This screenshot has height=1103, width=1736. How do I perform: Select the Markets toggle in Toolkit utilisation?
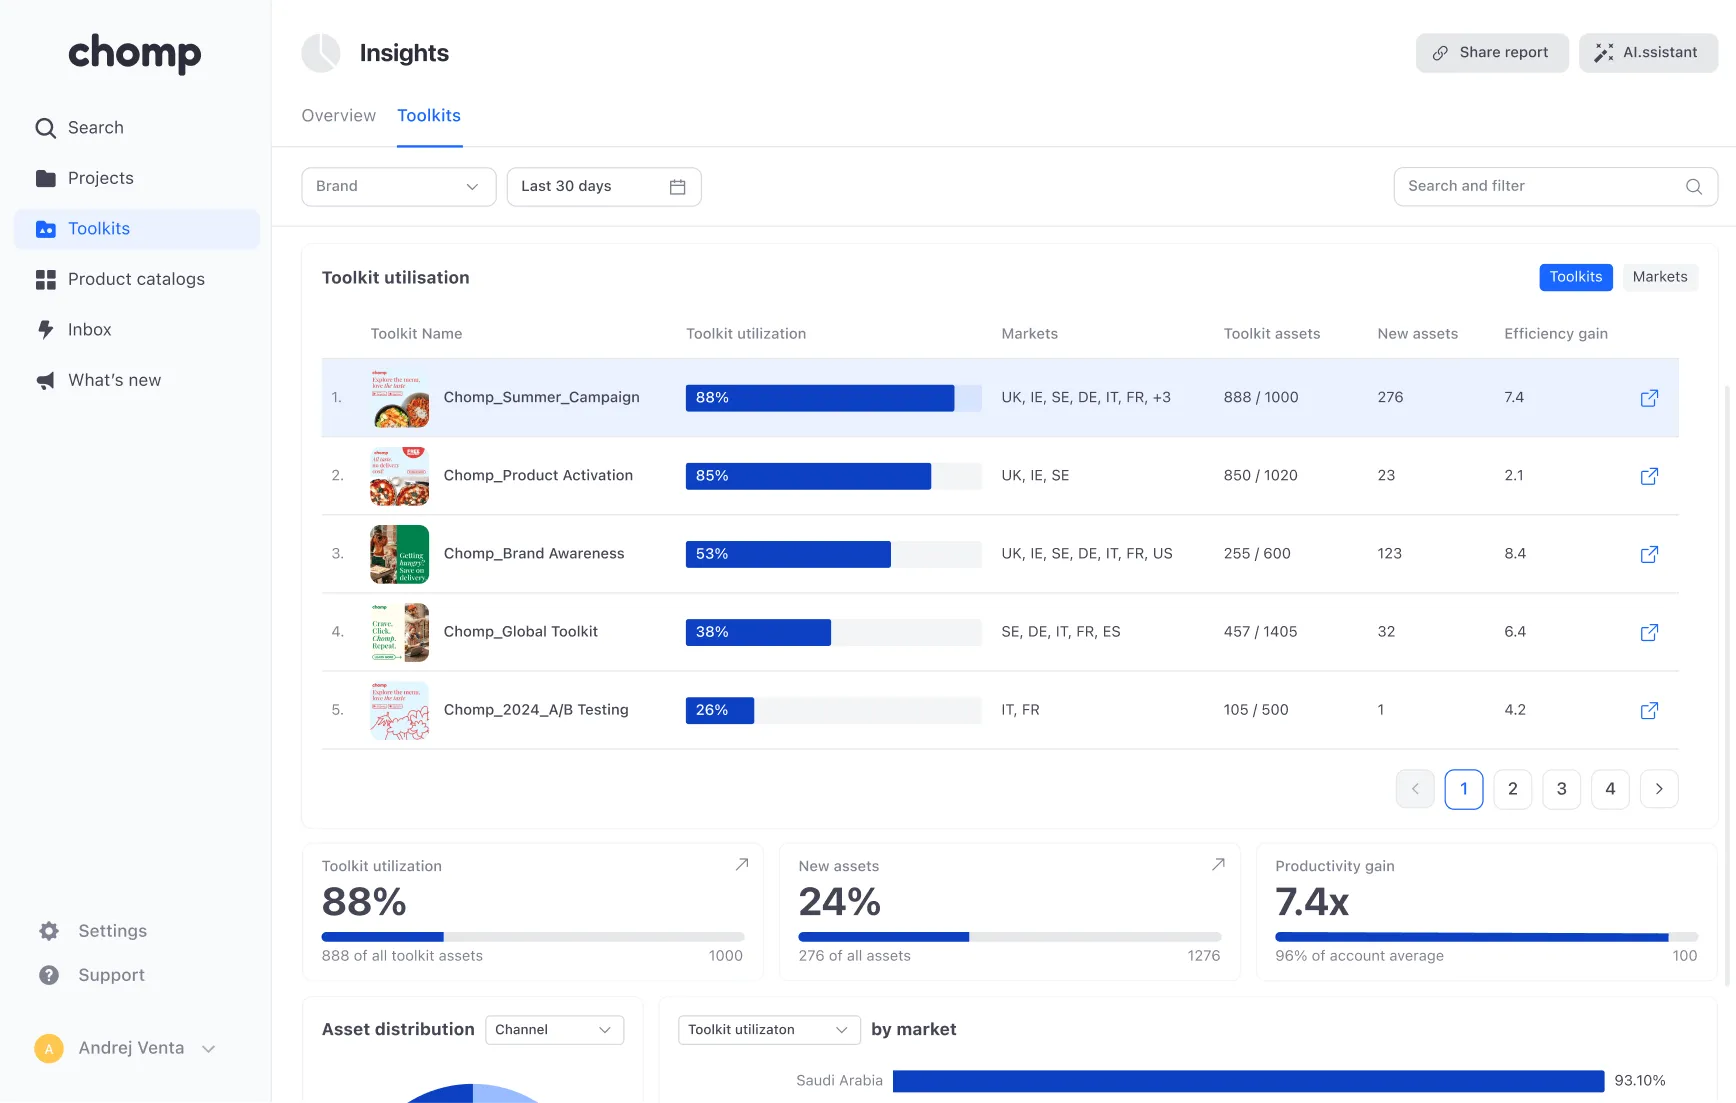tap(1660, 277)
